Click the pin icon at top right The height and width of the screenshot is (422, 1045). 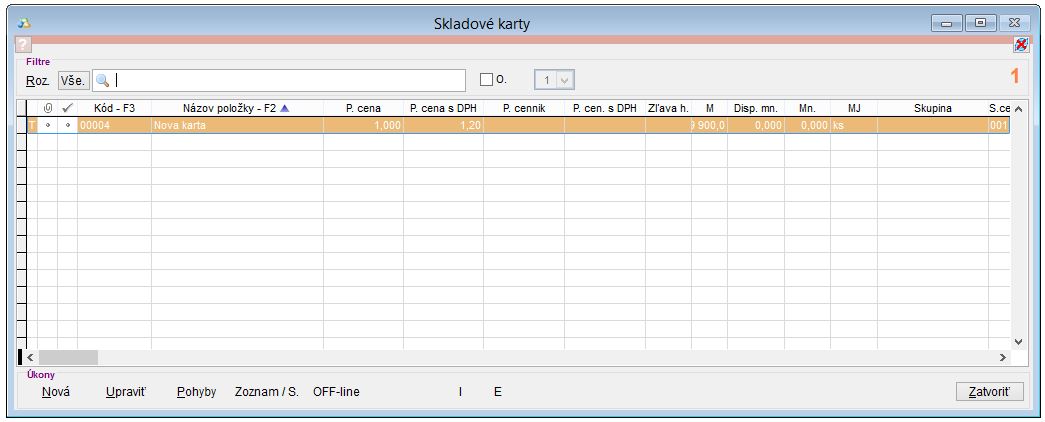pyautogui.click(x=1020, y=44)
